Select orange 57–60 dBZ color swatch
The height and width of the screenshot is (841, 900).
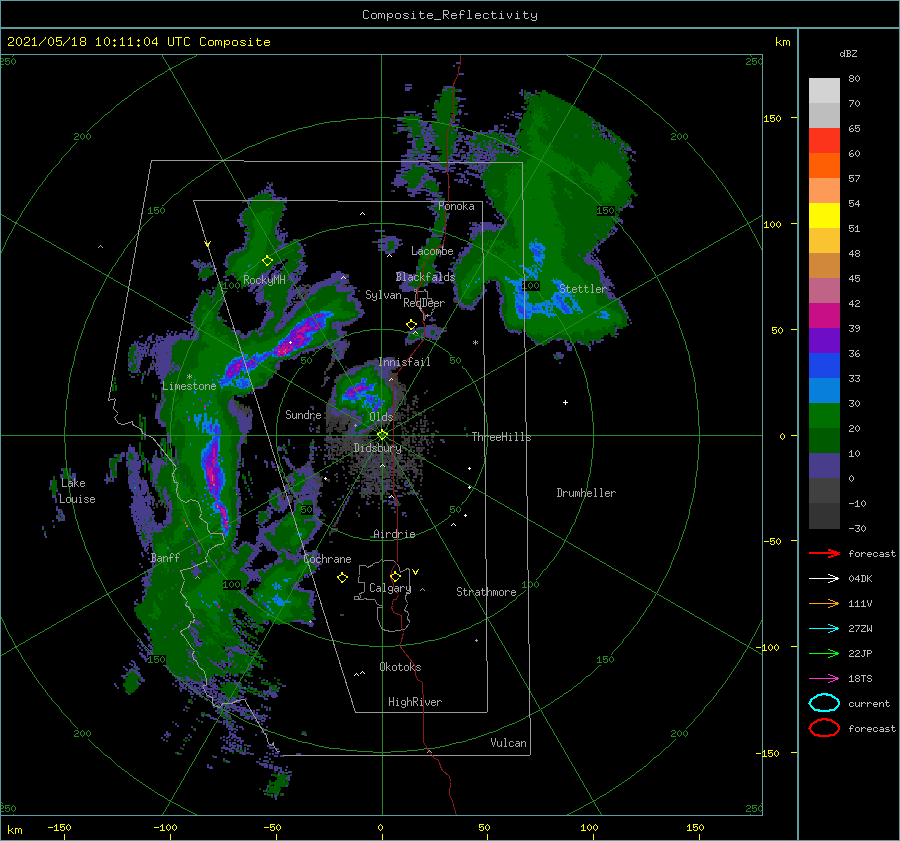(x=824, y=165)
